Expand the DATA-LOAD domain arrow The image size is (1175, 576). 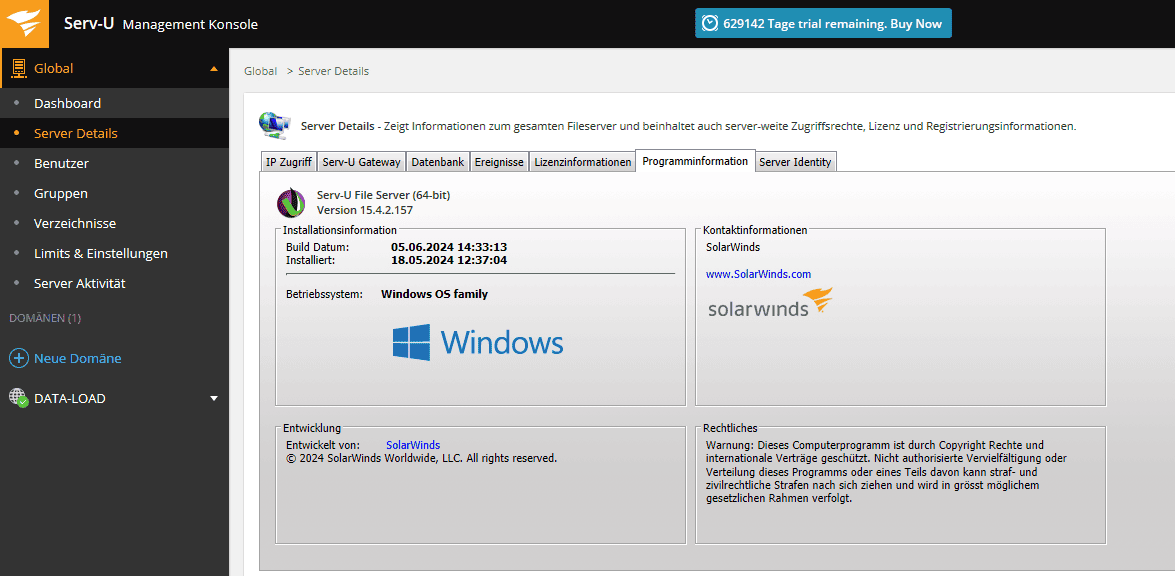[x=214, y=398]
